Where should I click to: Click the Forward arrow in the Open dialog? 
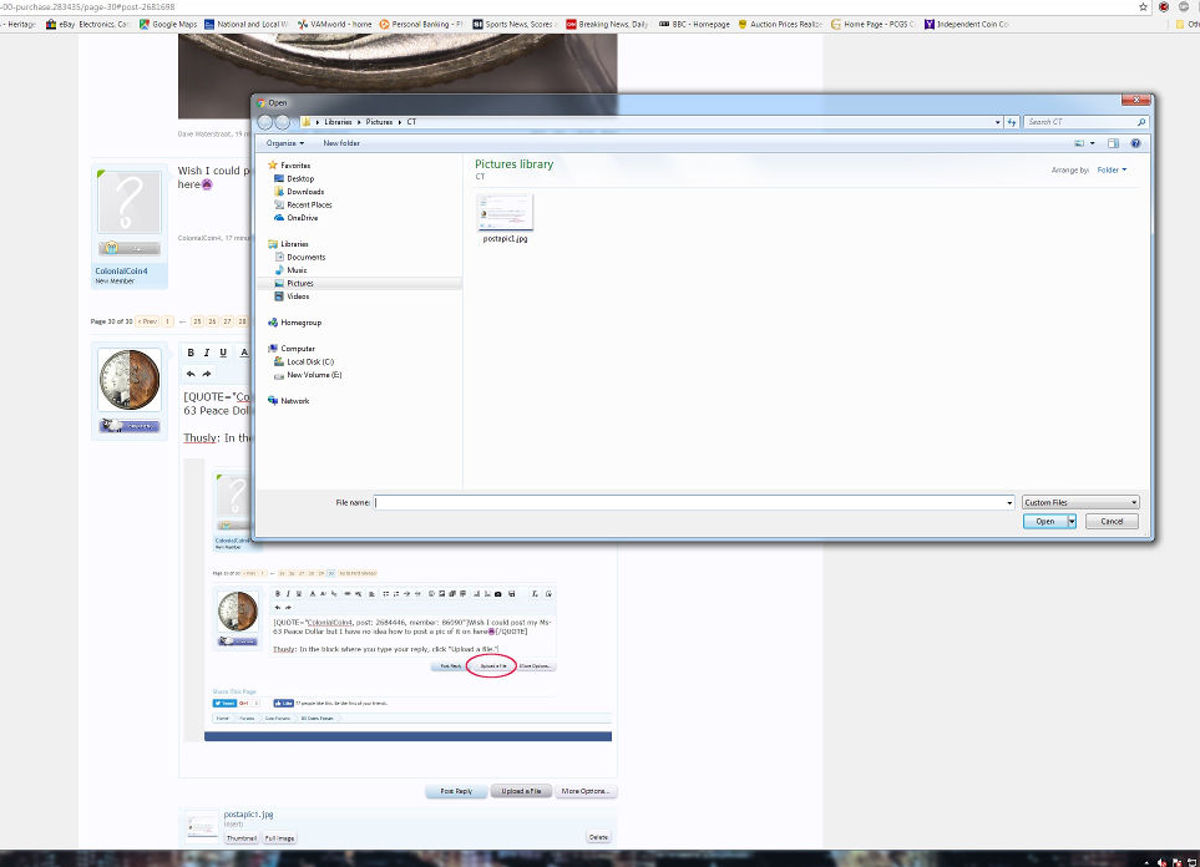[x=282, y=122]
